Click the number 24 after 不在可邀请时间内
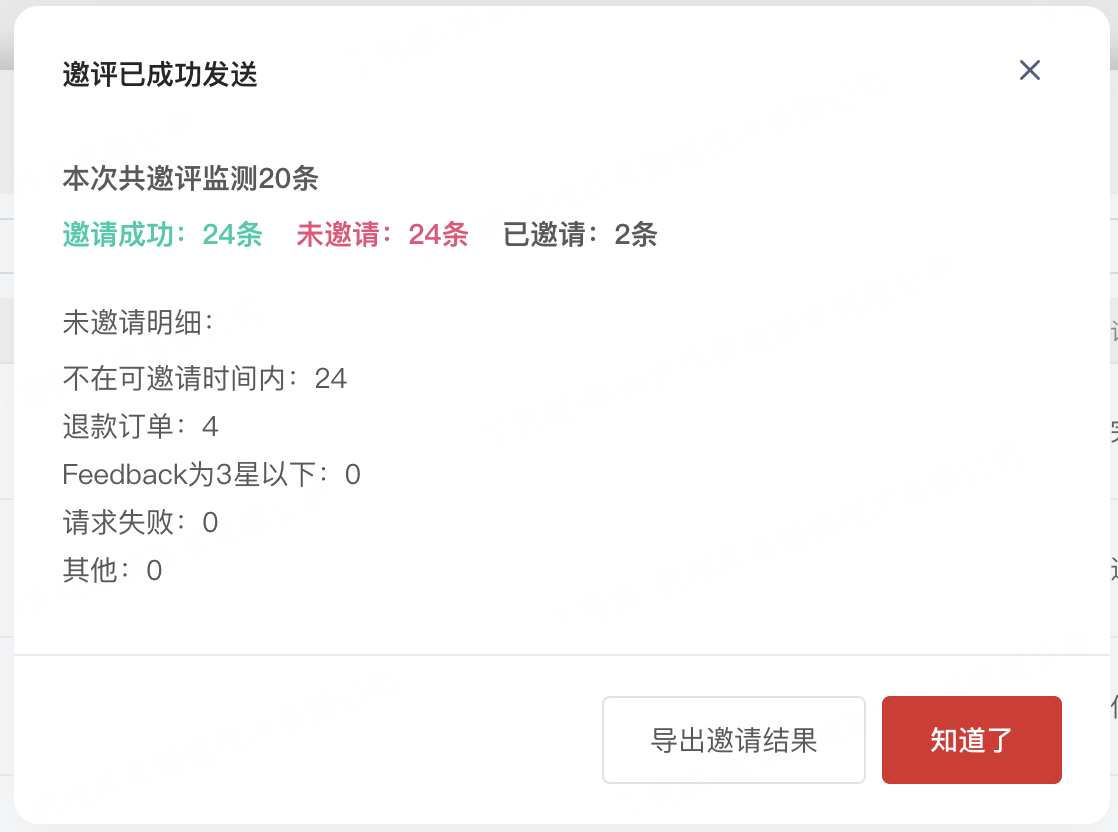Viewport: 1118px width, 832px height. (x=331, y=379)
